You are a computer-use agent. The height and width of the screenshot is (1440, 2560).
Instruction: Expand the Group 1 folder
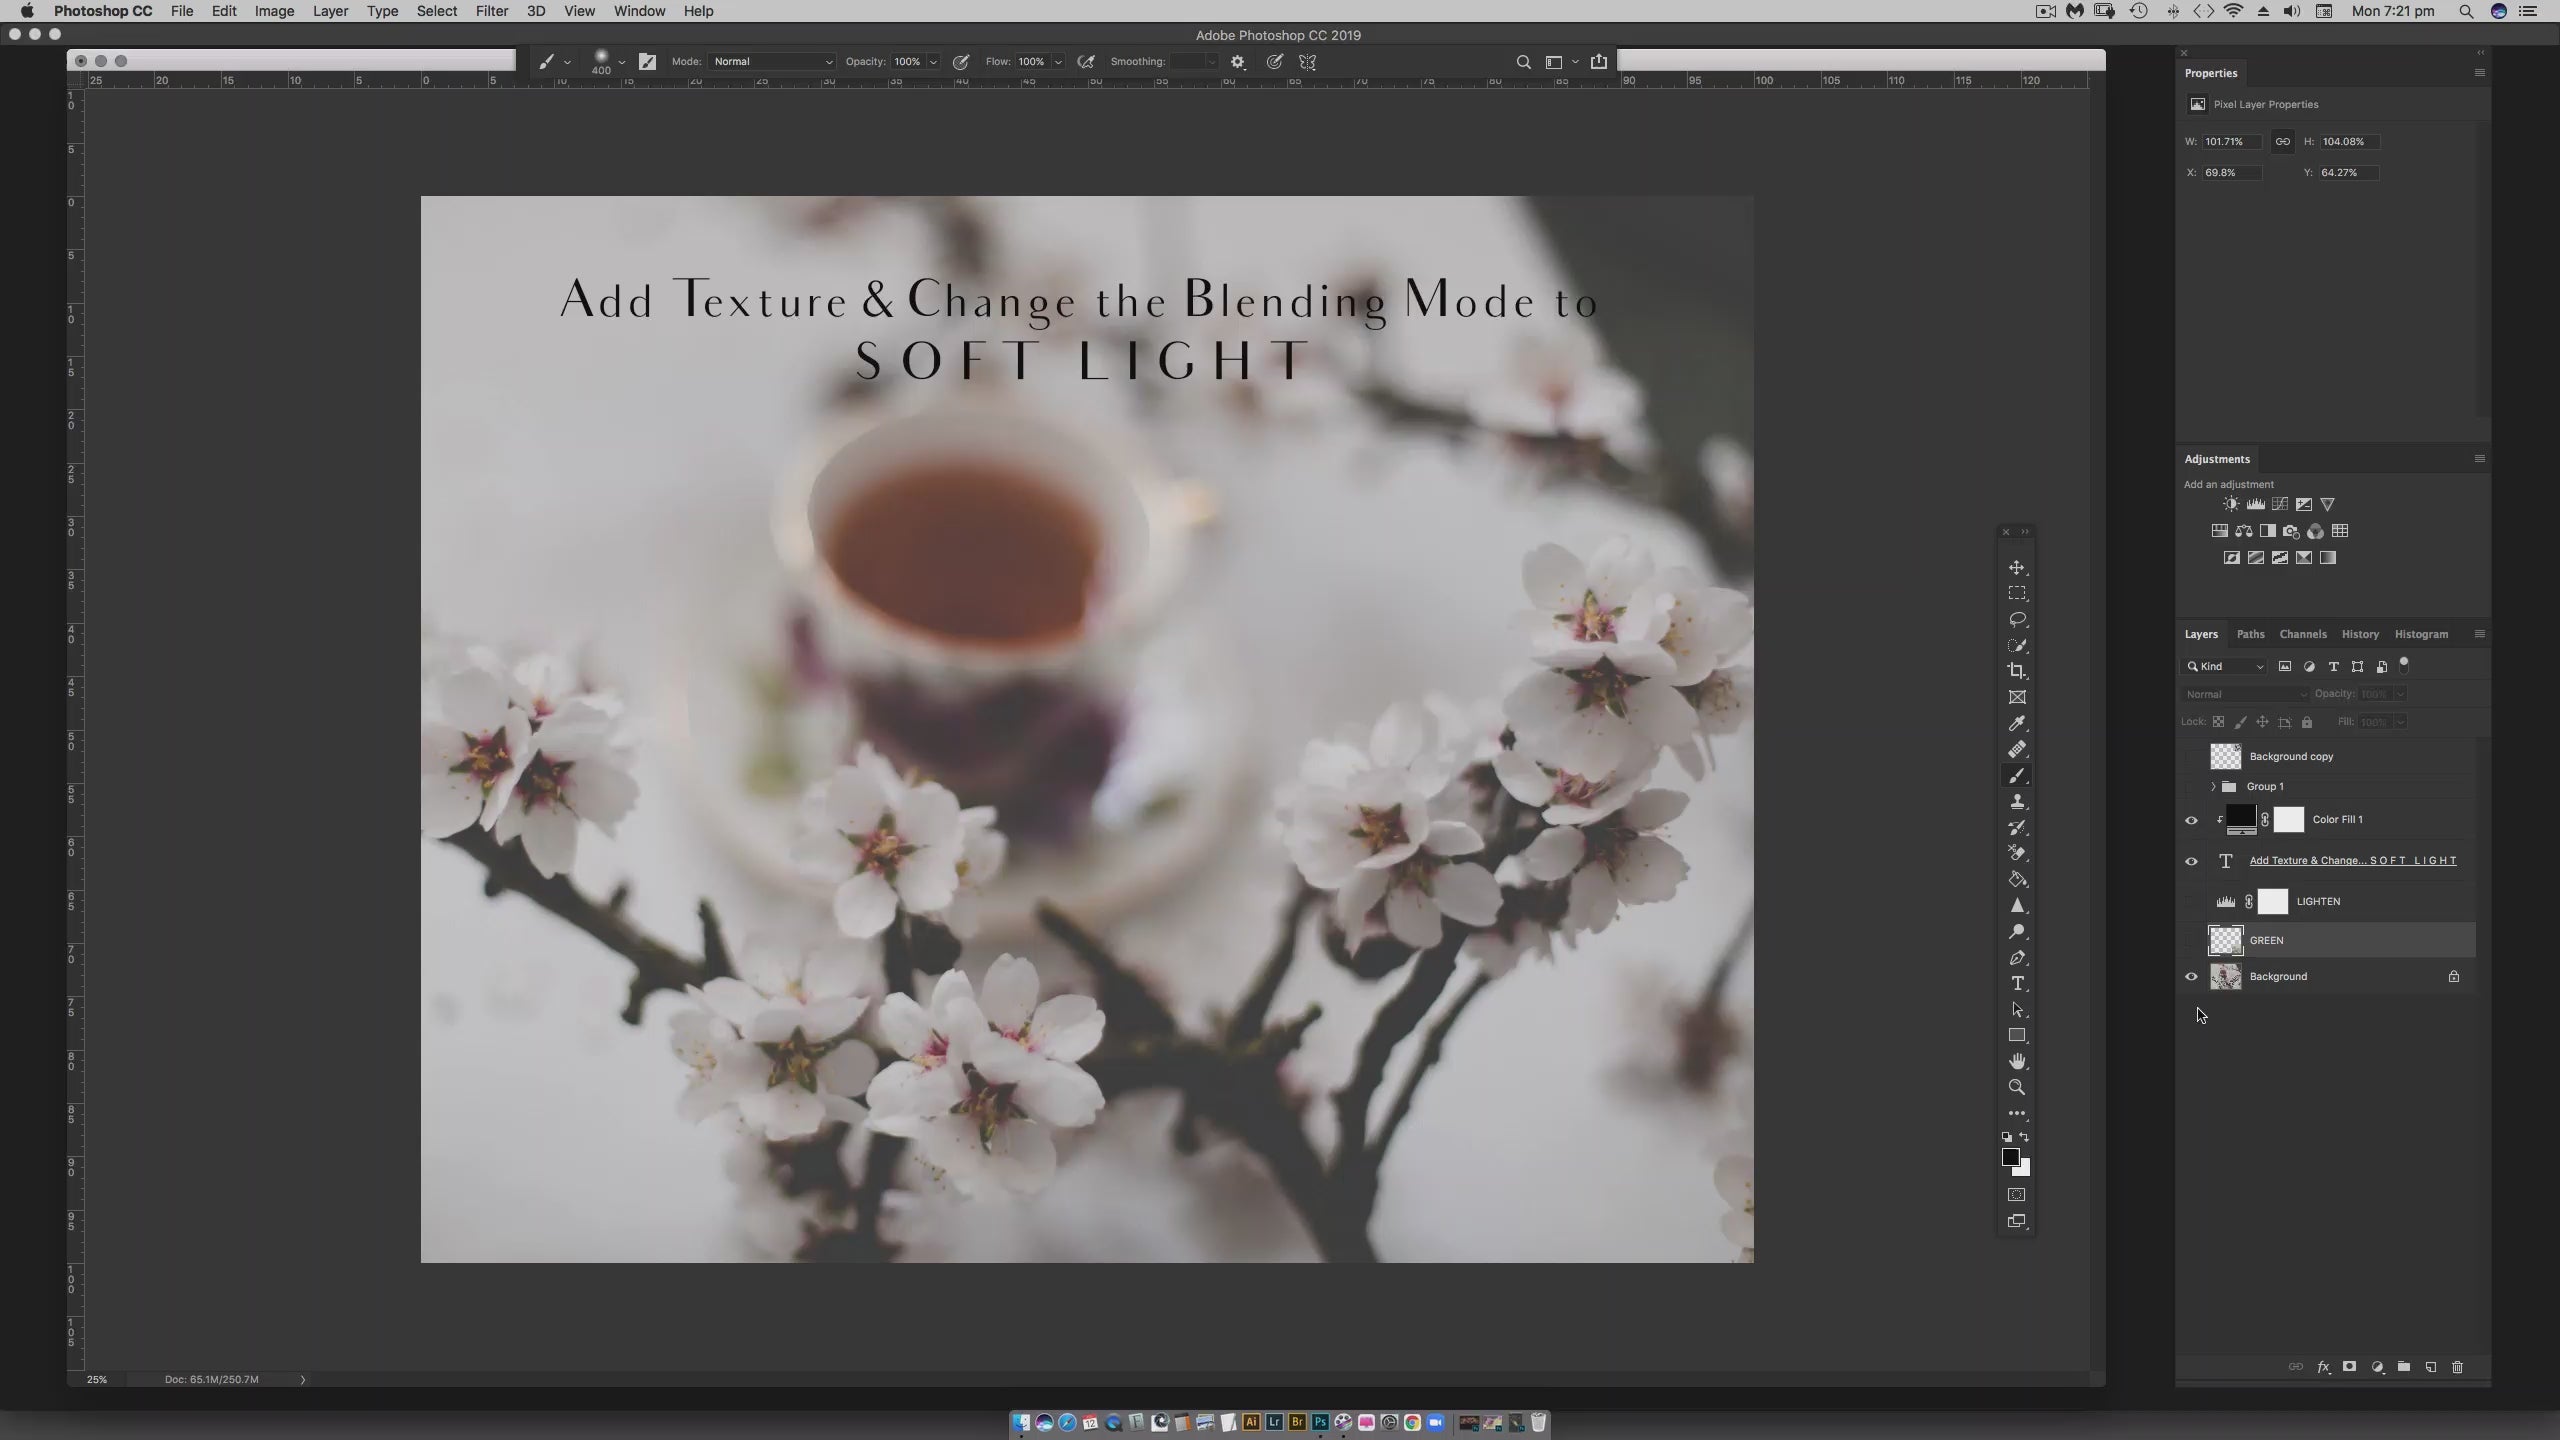click(2213, 787)
